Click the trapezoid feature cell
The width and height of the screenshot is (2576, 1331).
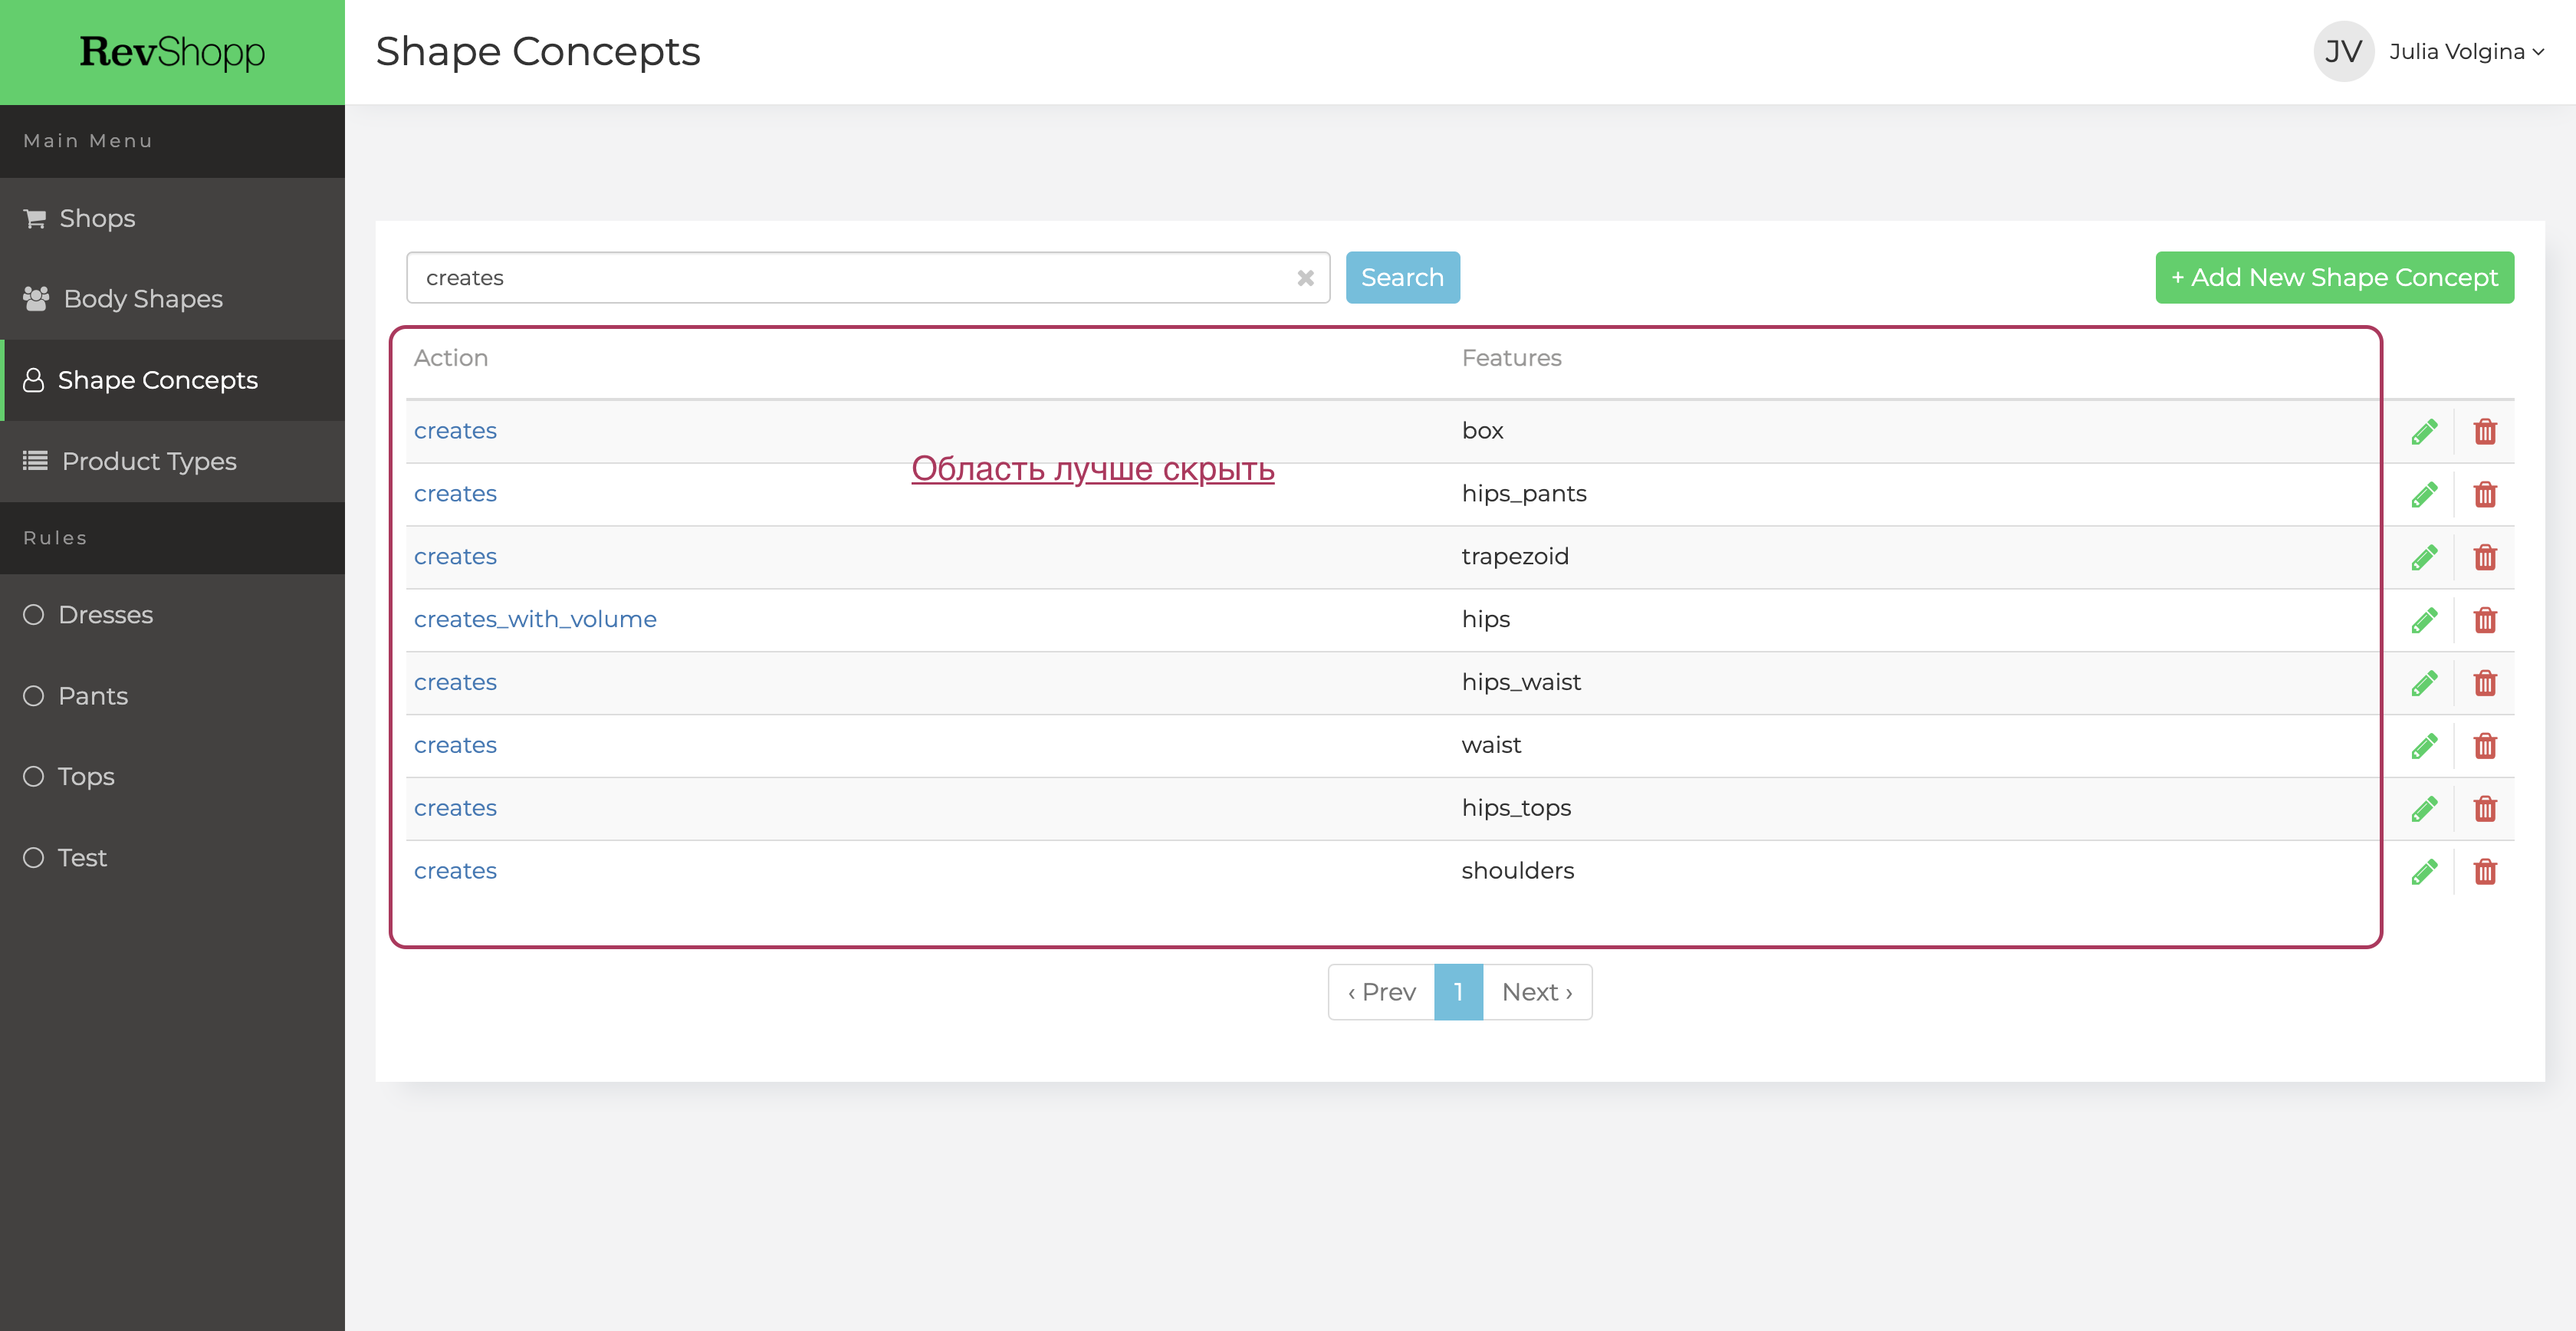tap(1515, 557)
